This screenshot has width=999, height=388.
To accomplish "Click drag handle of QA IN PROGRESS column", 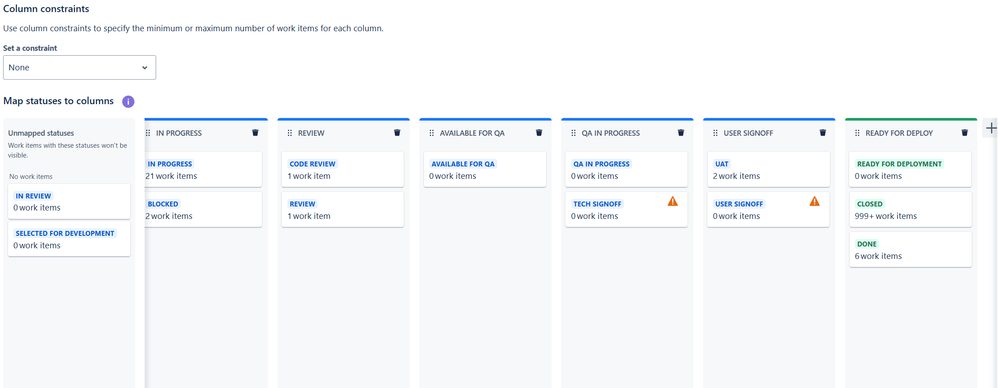I will pyautogui.click(x=573, y=133).
